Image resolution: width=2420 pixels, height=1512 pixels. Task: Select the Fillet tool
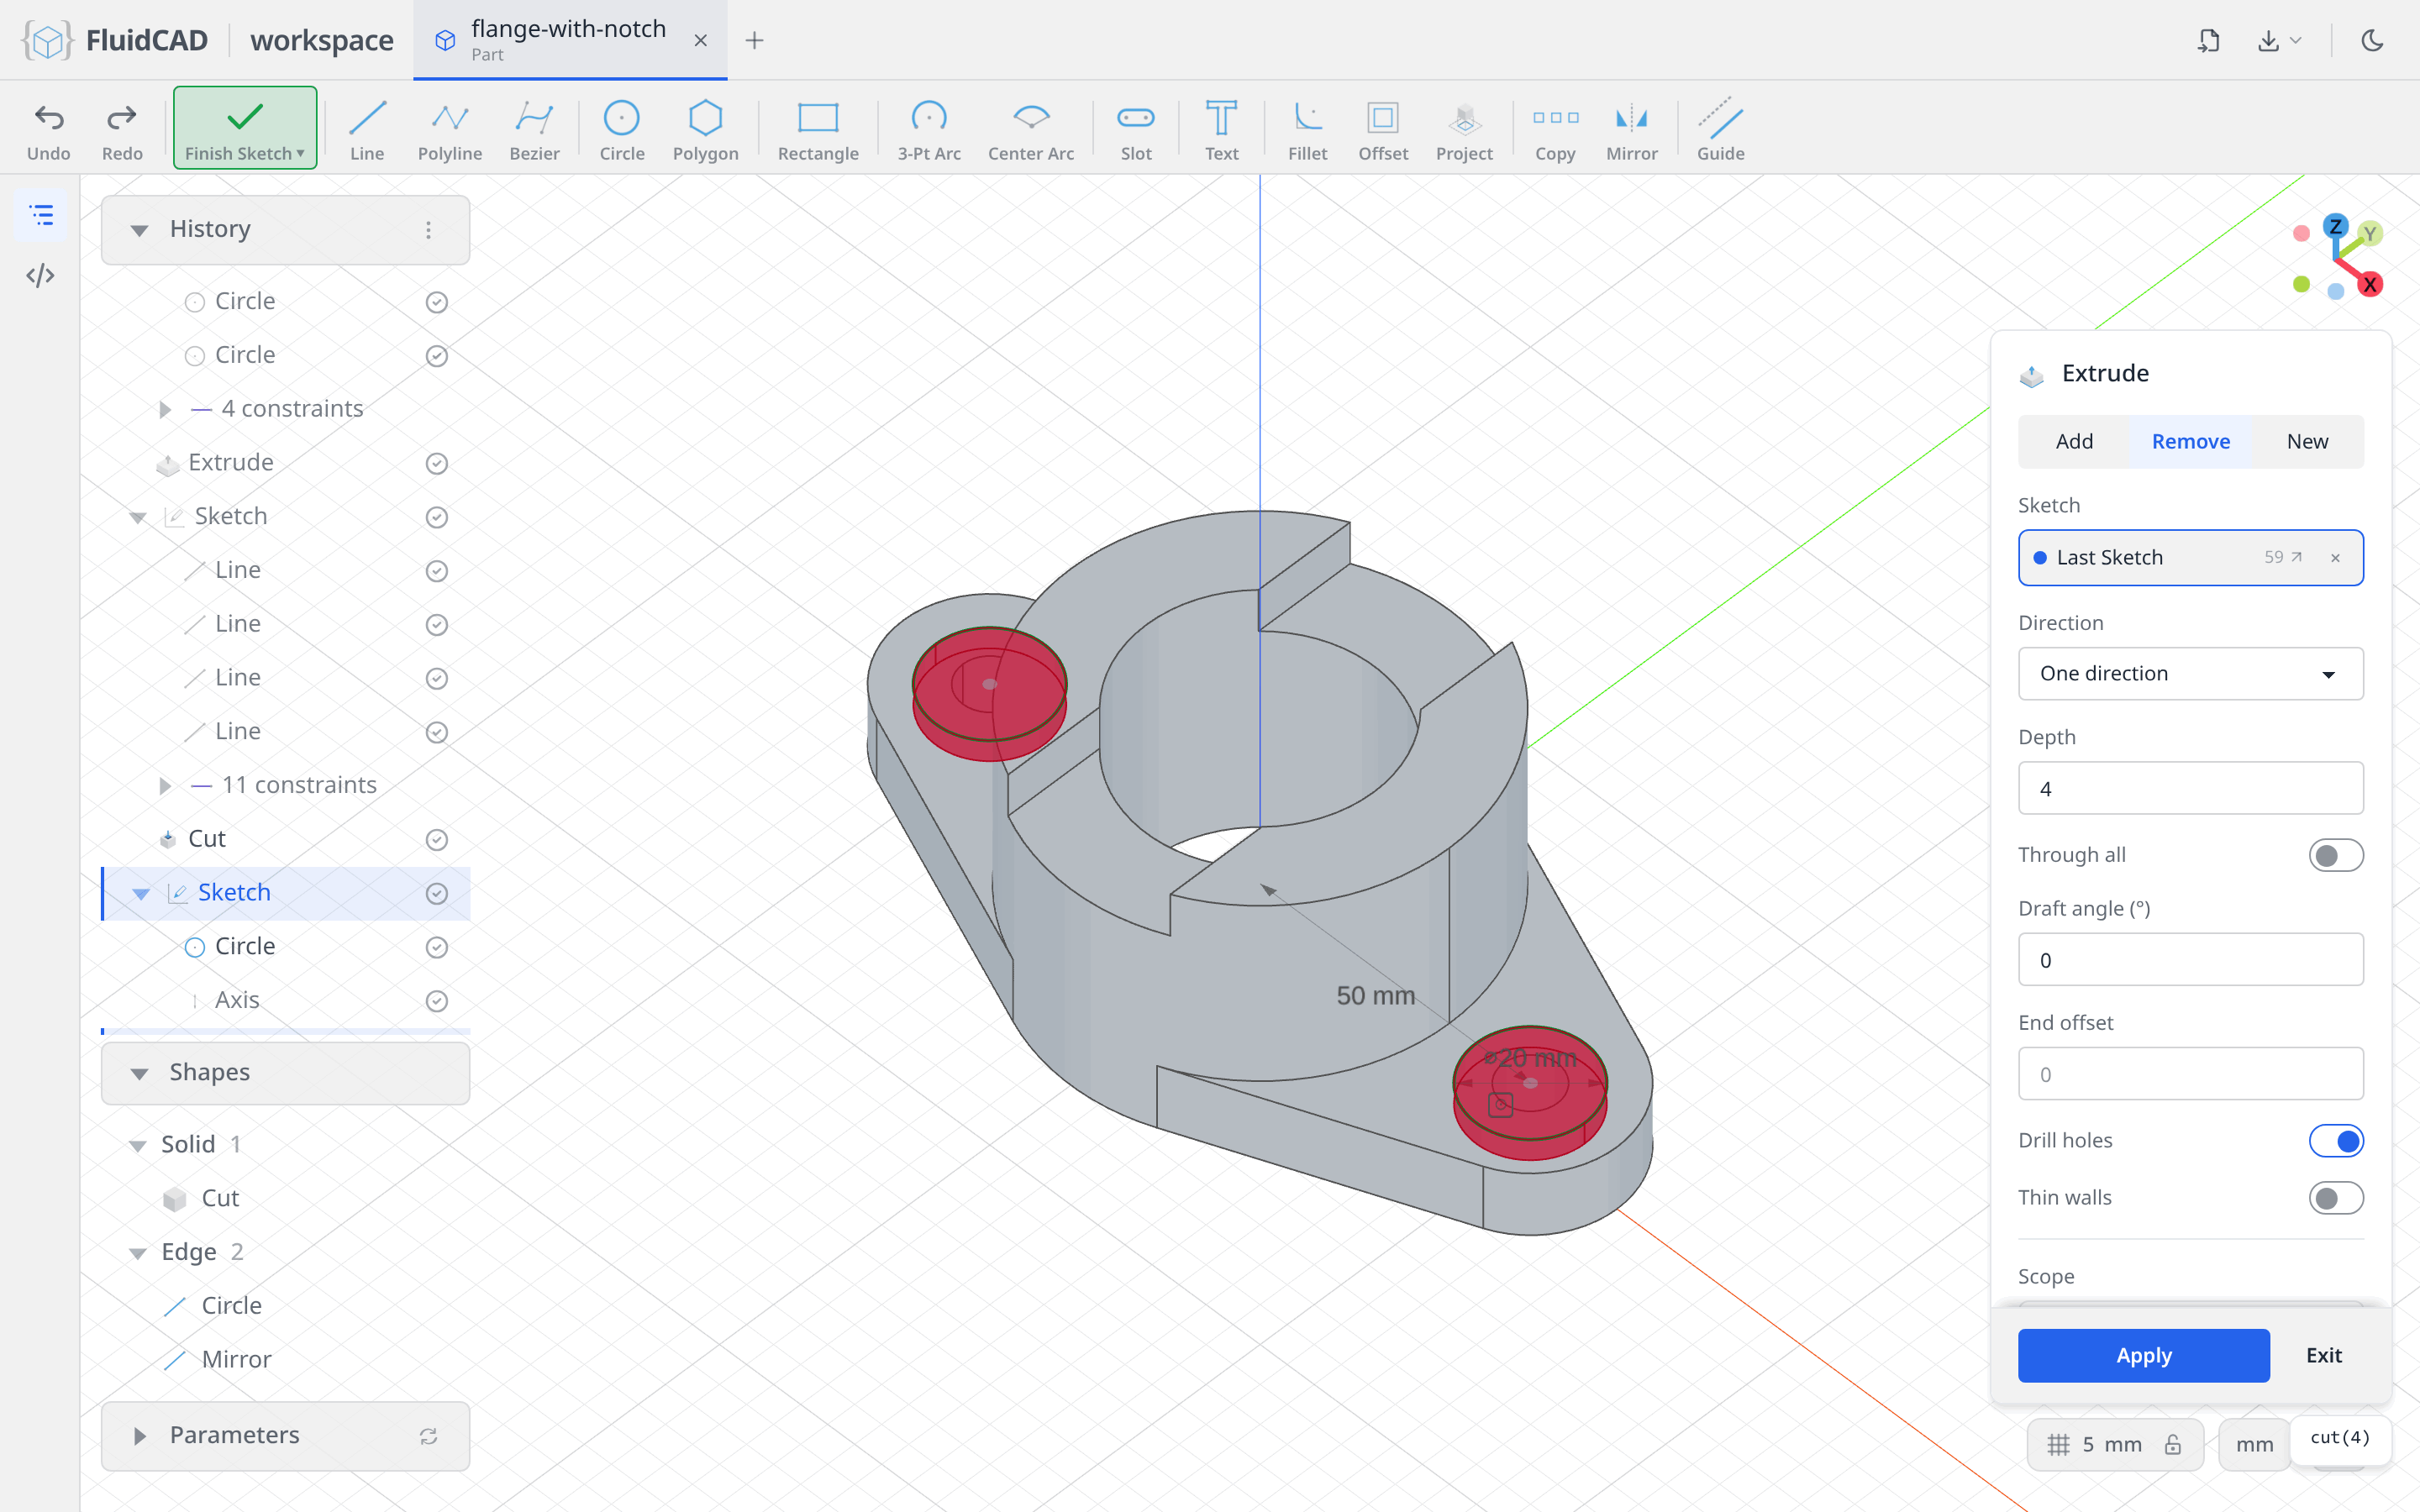[1307, 130]
